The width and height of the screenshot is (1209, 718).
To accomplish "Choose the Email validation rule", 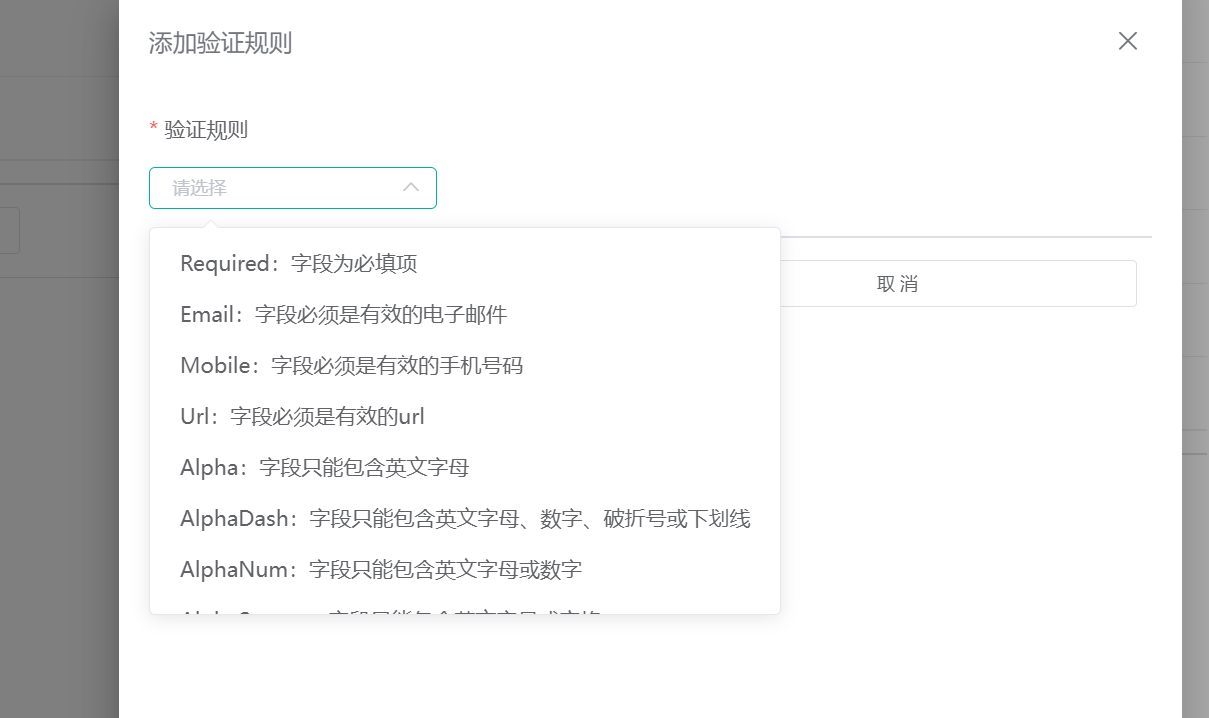I will pyautogui.click(x=343, y=314).
